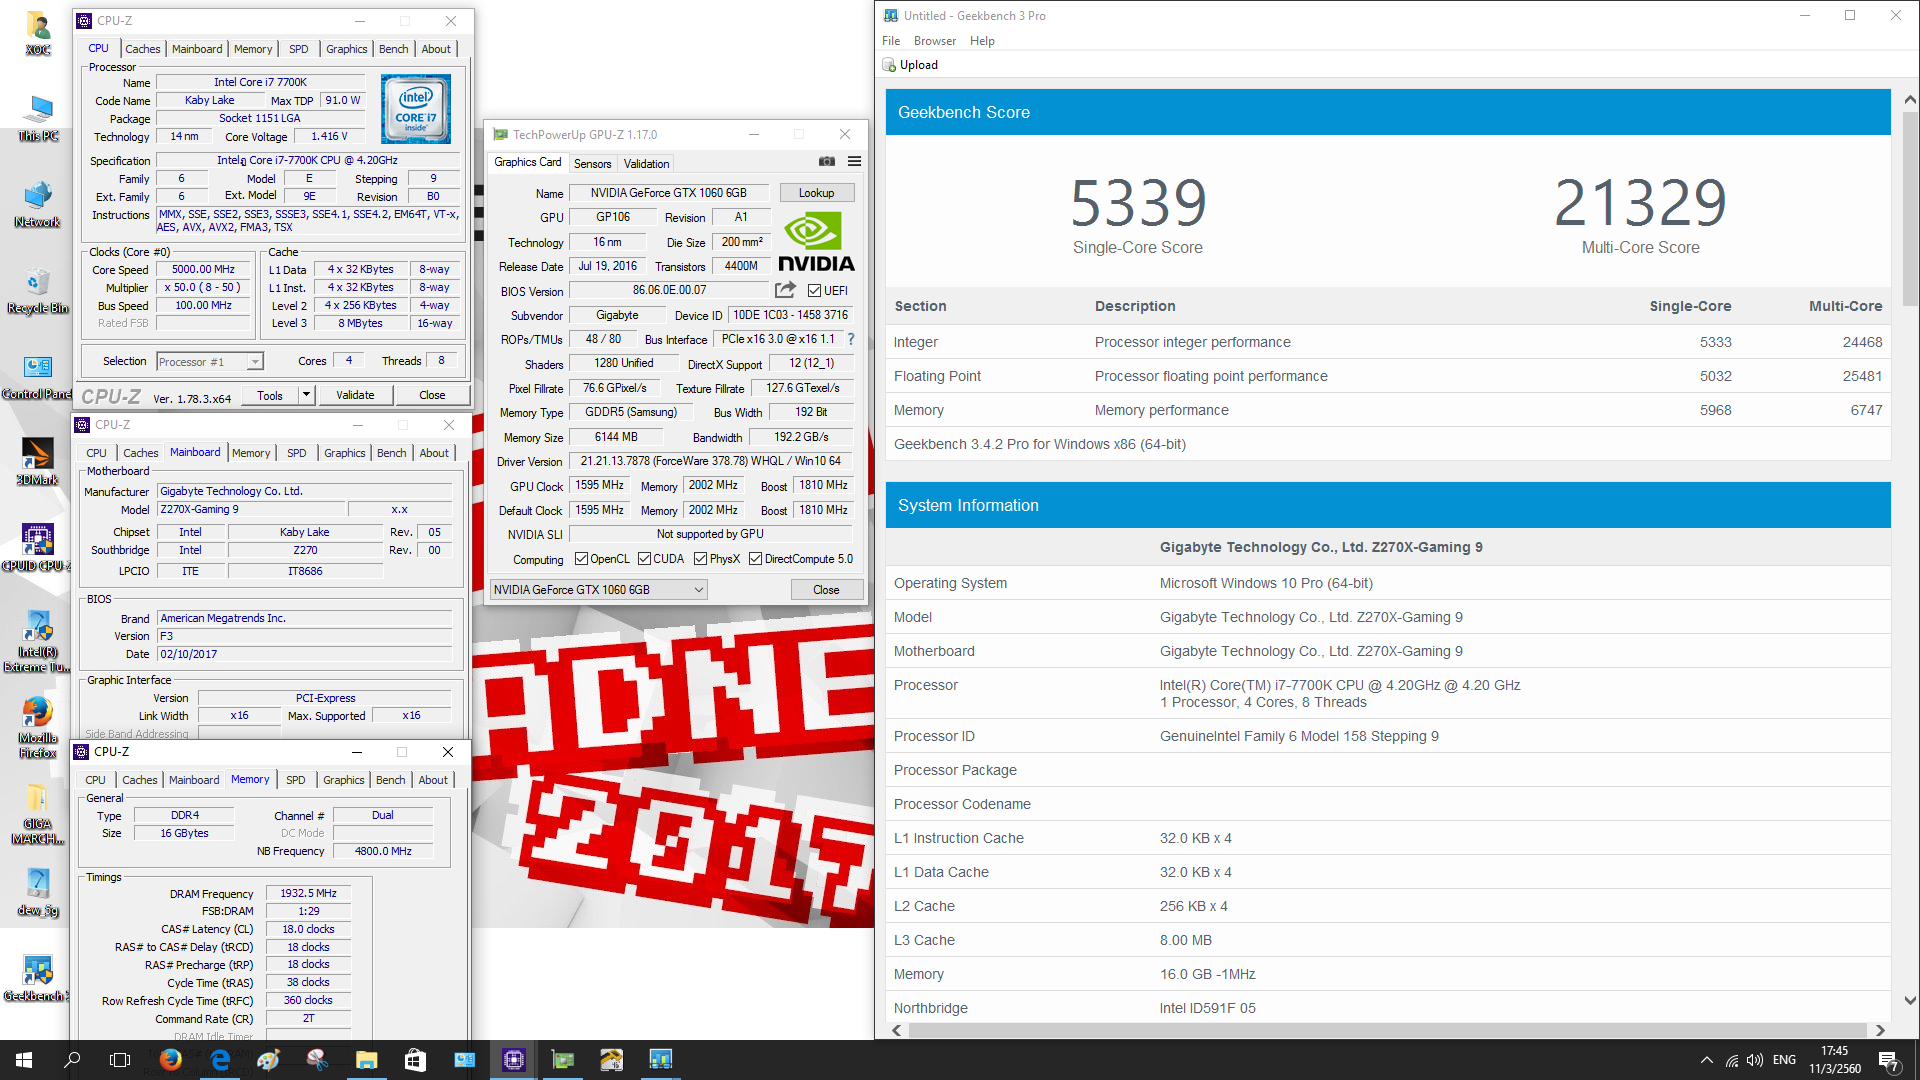Open File Explorer from the taskbar
Image resolution: width=1920 pixels, height=1080 pixels.
tap(366, 1060)
